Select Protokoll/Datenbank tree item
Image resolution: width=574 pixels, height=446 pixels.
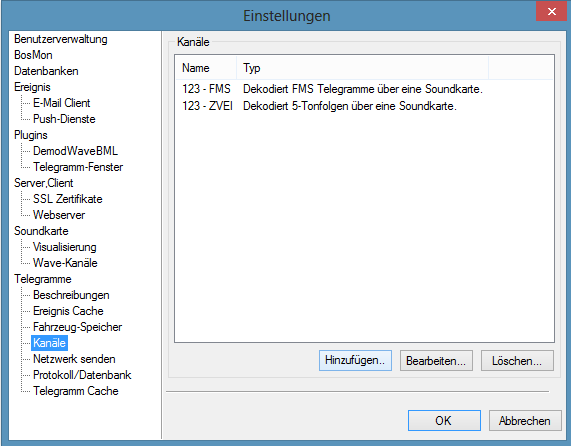82,375
